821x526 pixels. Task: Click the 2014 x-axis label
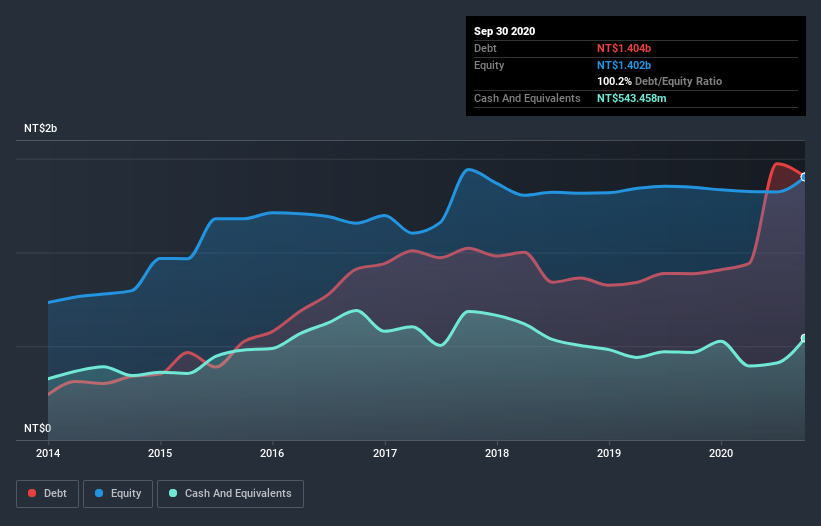click(x=48, y=453)
